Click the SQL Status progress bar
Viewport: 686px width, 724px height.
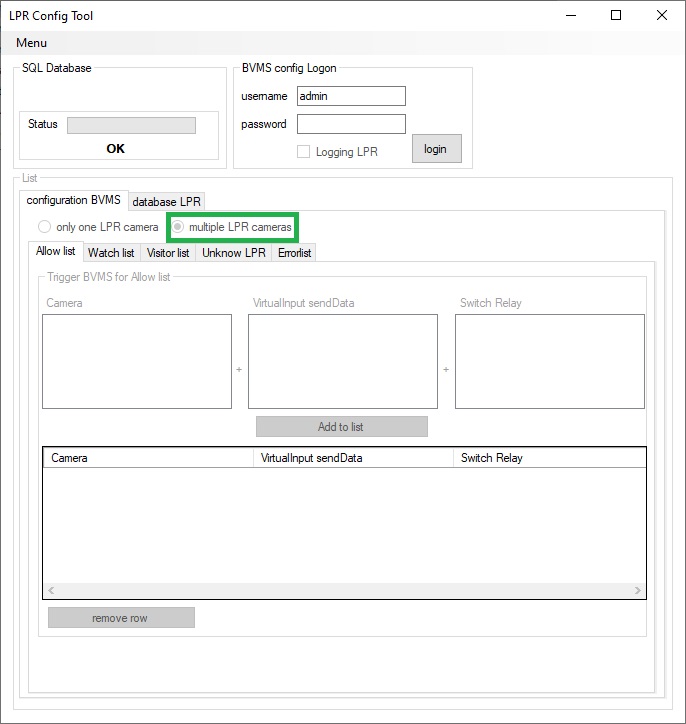pyautogui.click(x=131, y=125)
